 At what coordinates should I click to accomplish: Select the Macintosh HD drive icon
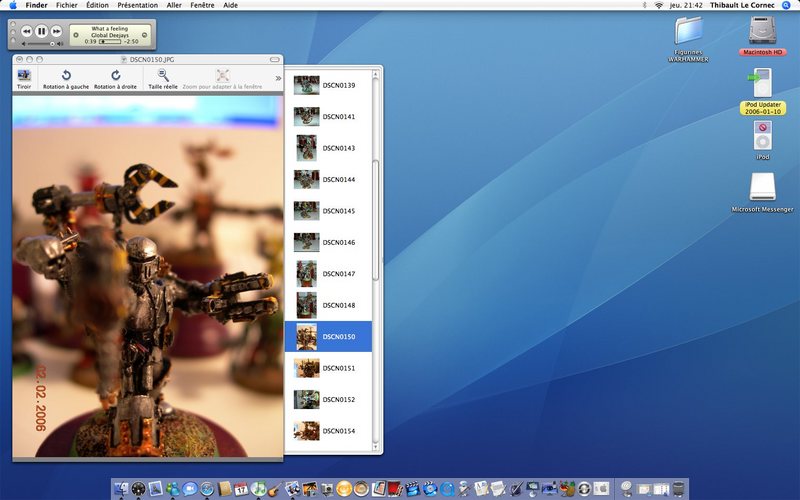pos(762,30)
